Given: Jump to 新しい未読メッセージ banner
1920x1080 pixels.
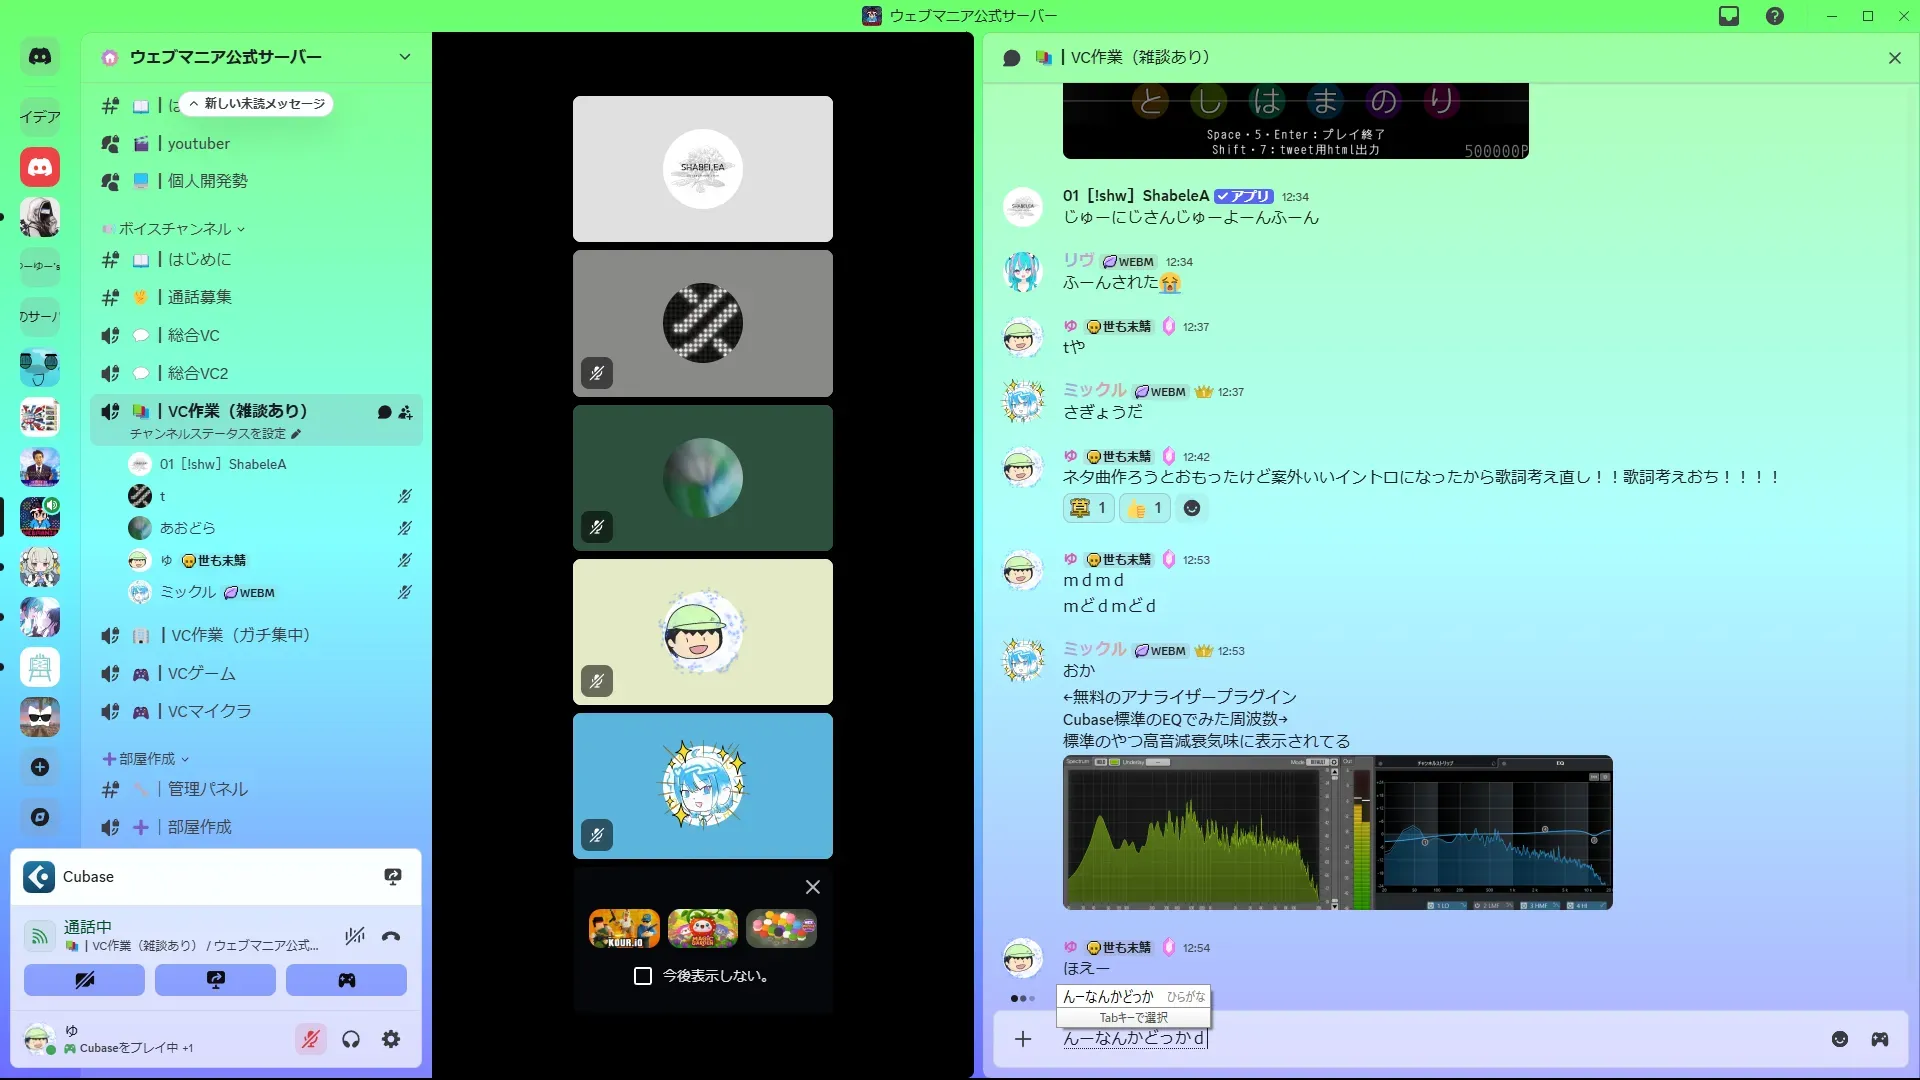Looking at the screenshot, I should pyautogui.click(x=256, y=104).
